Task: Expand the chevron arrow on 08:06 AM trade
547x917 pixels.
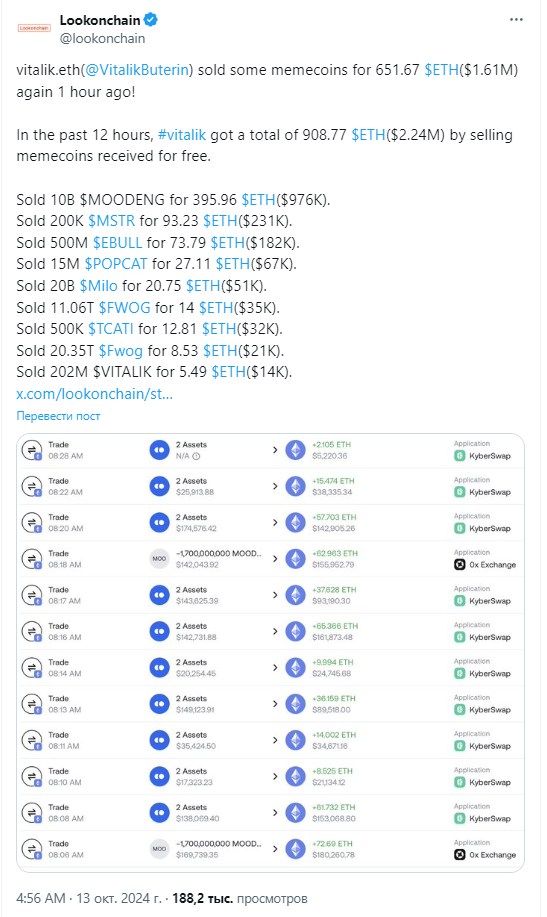Action: [x=275, y=849]
